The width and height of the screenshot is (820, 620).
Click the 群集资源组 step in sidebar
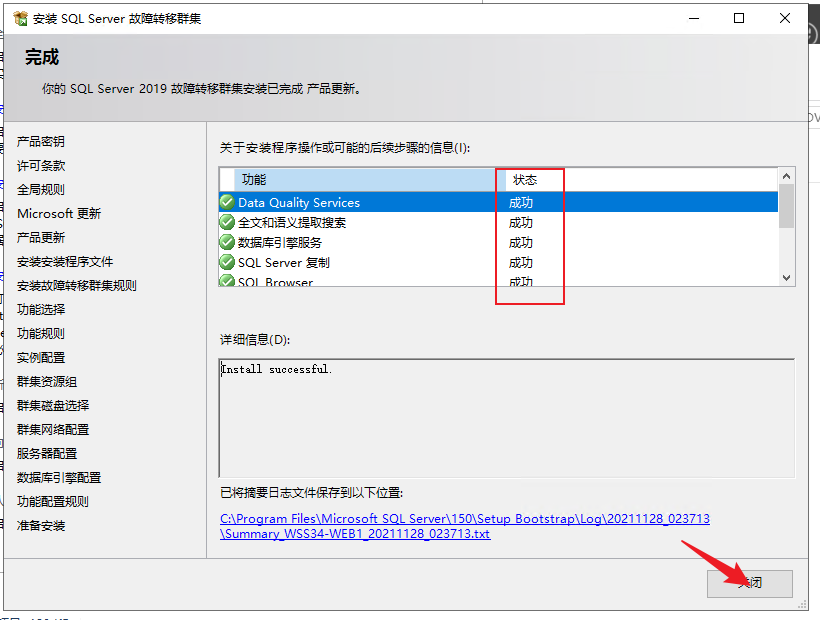coord(47,382)
